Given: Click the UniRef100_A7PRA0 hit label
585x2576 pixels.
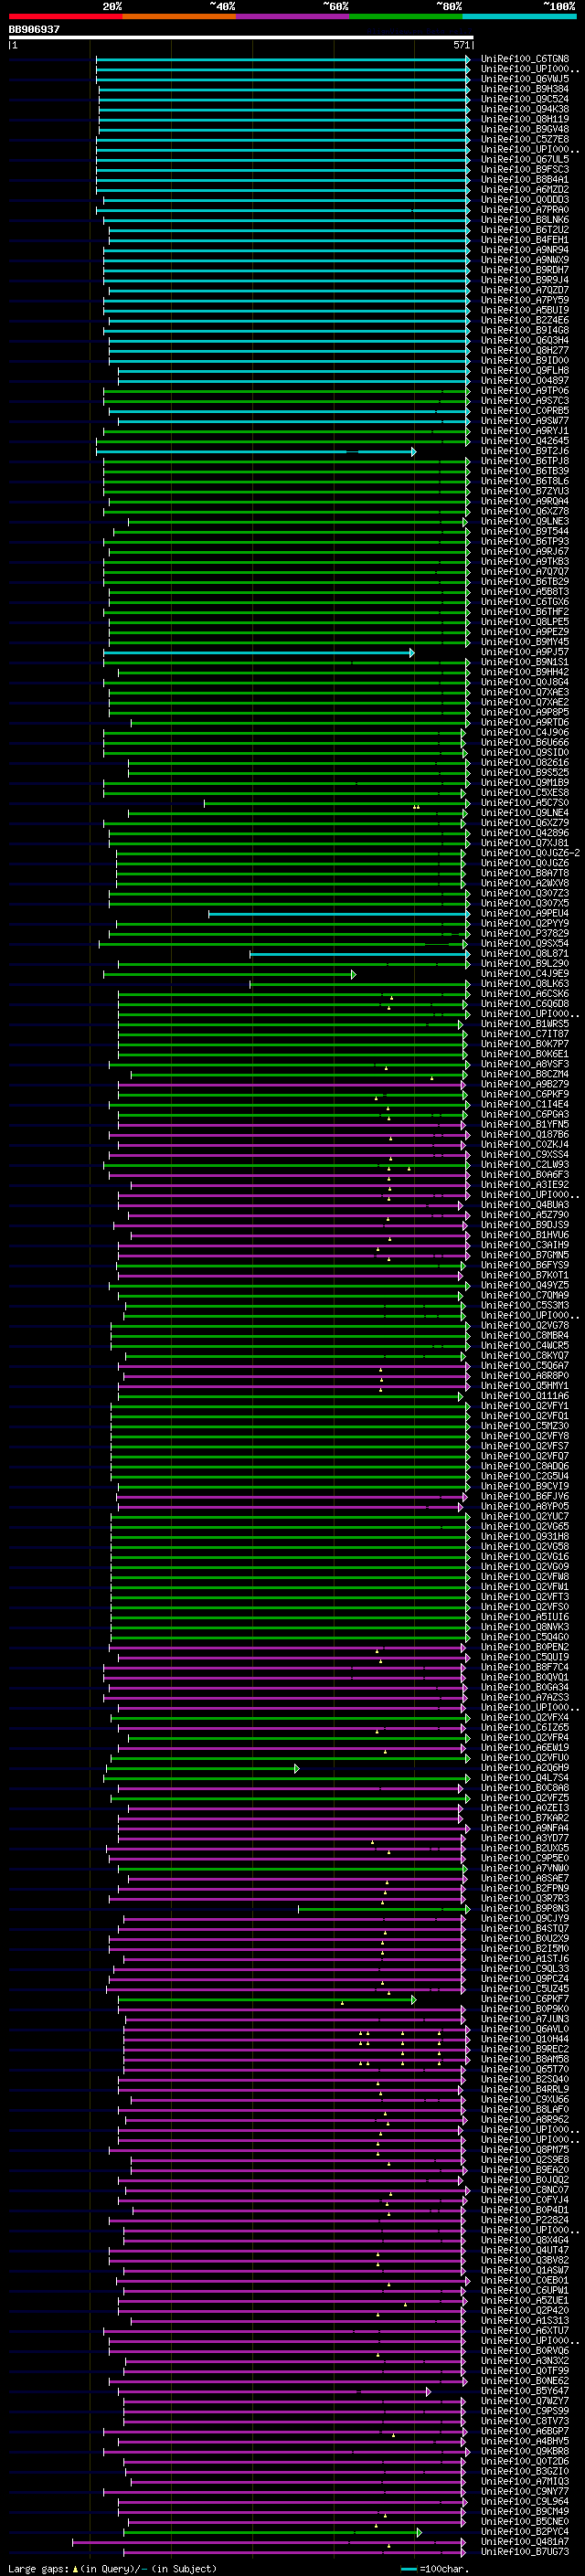Looking at the screenshot, I should click(x=524, y=210).
